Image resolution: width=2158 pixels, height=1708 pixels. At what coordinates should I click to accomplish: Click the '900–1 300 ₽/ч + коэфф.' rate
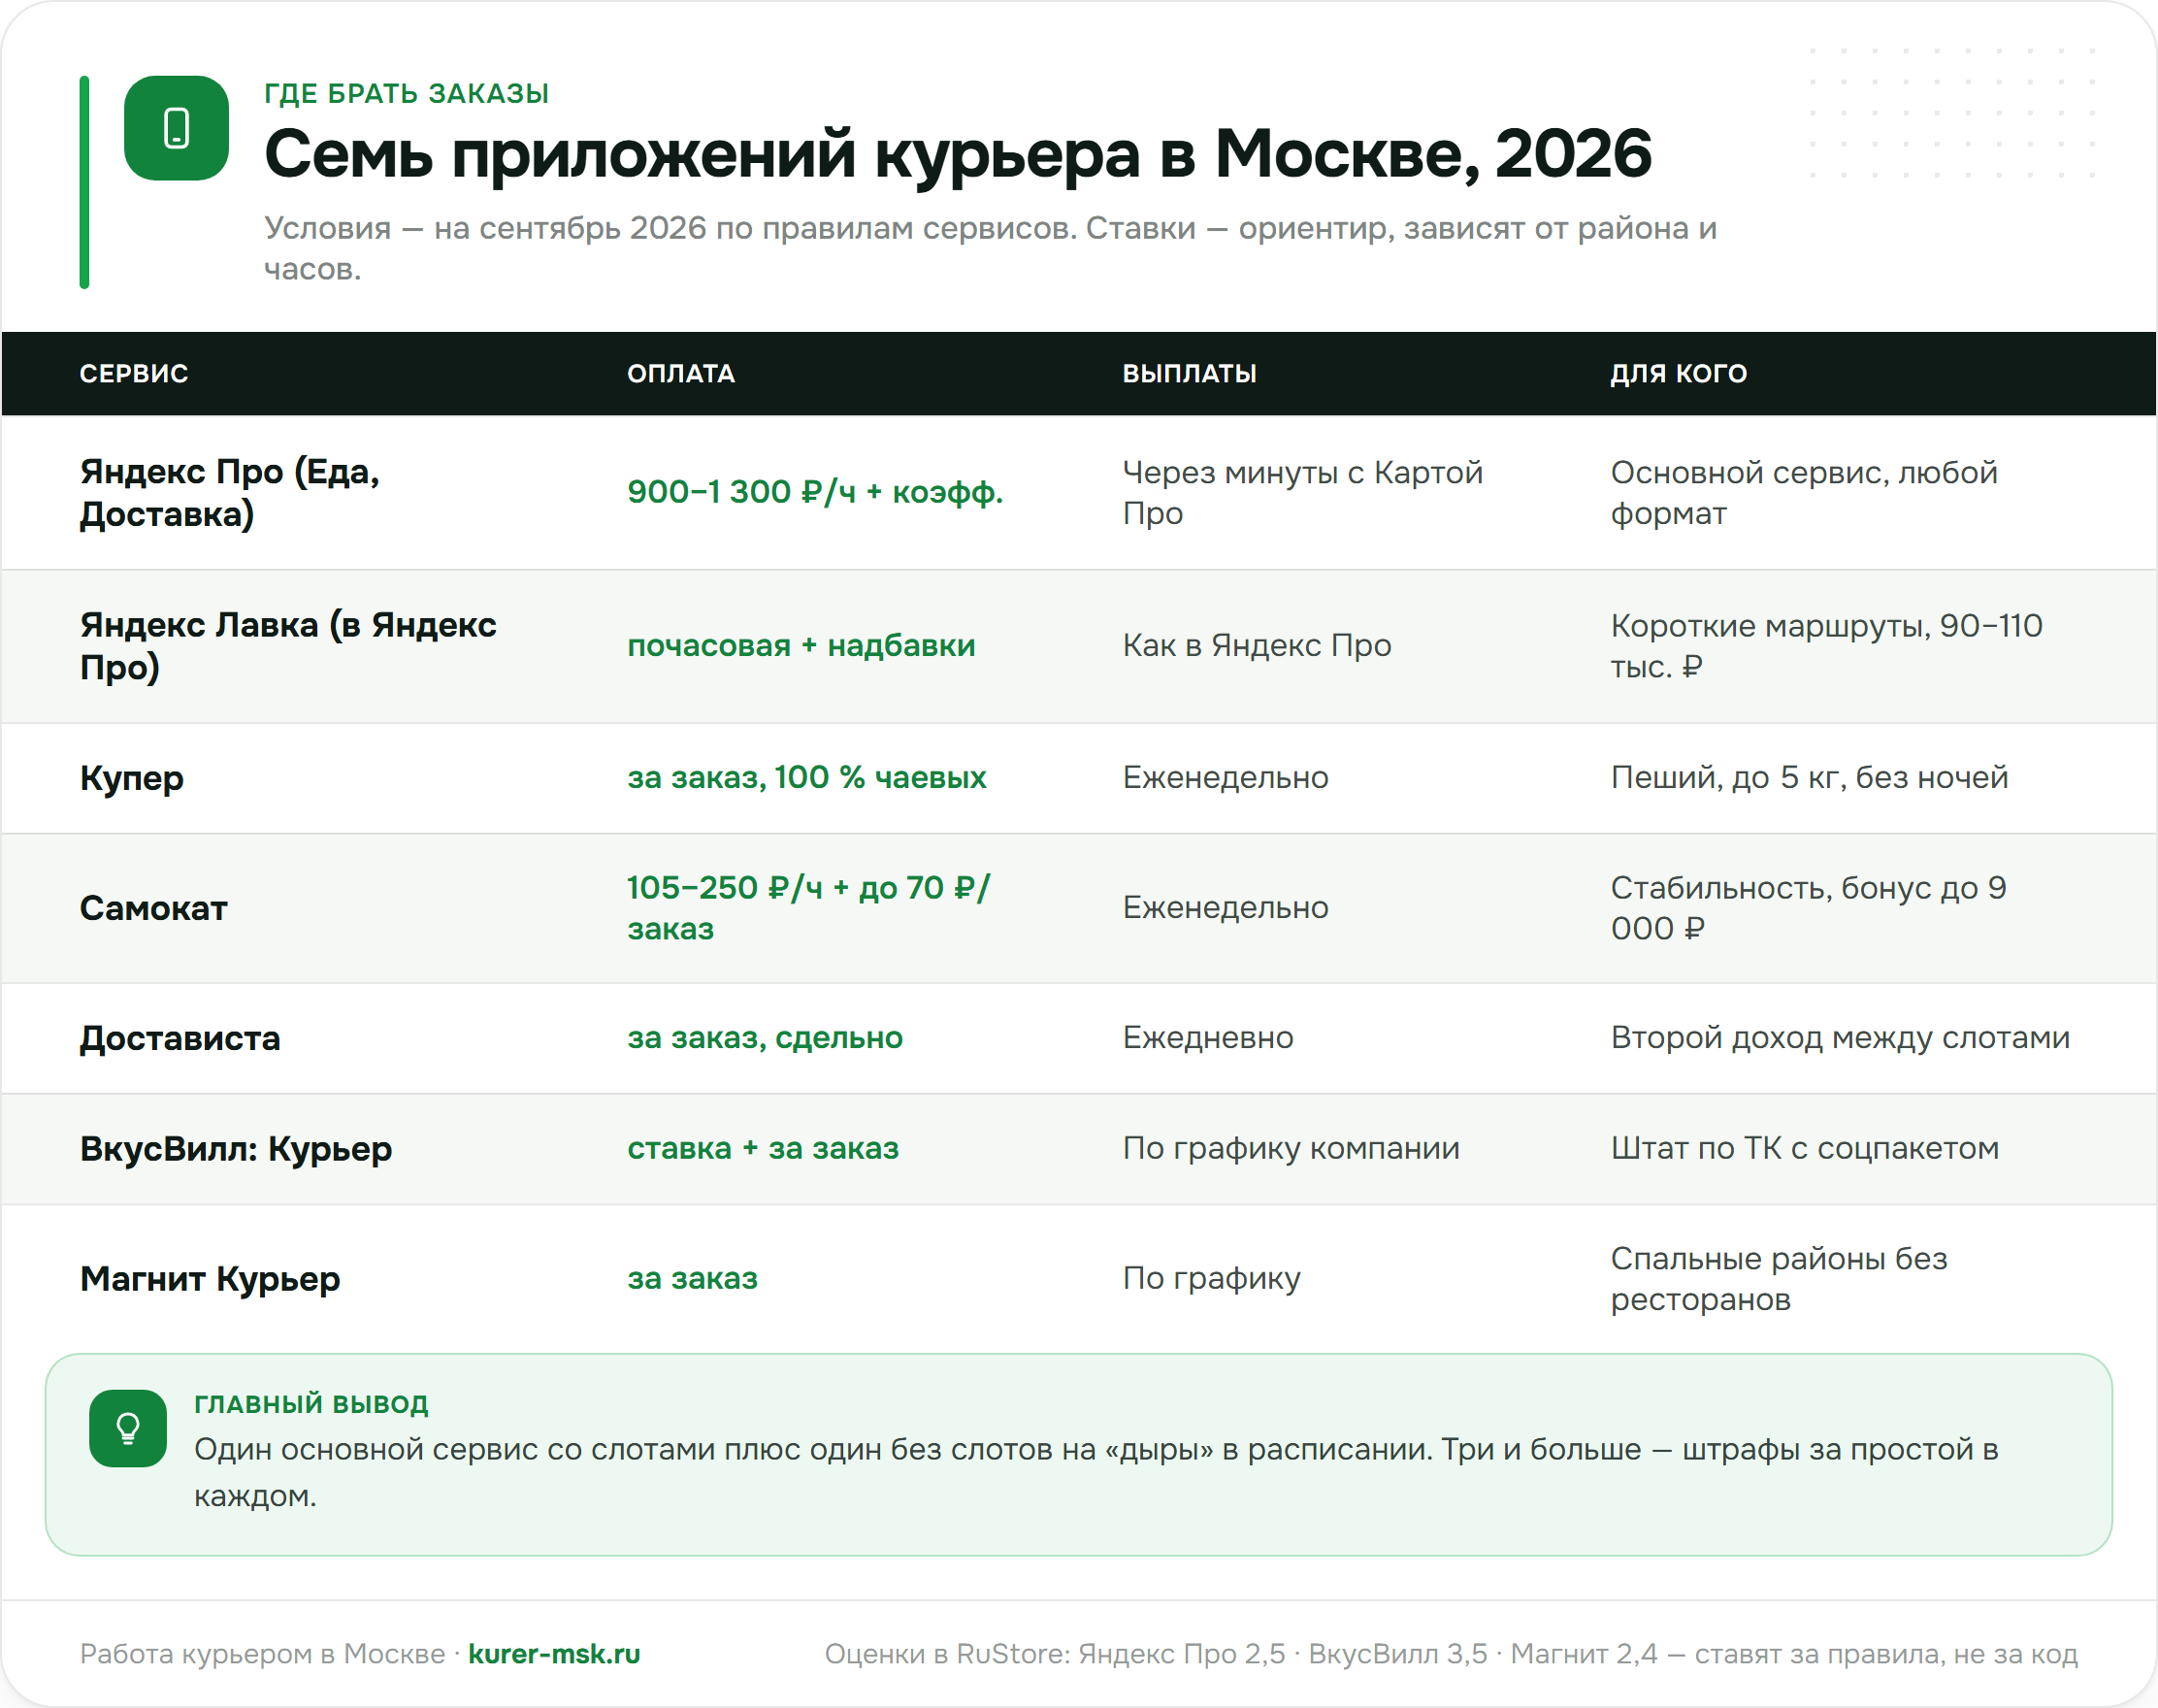815,492
